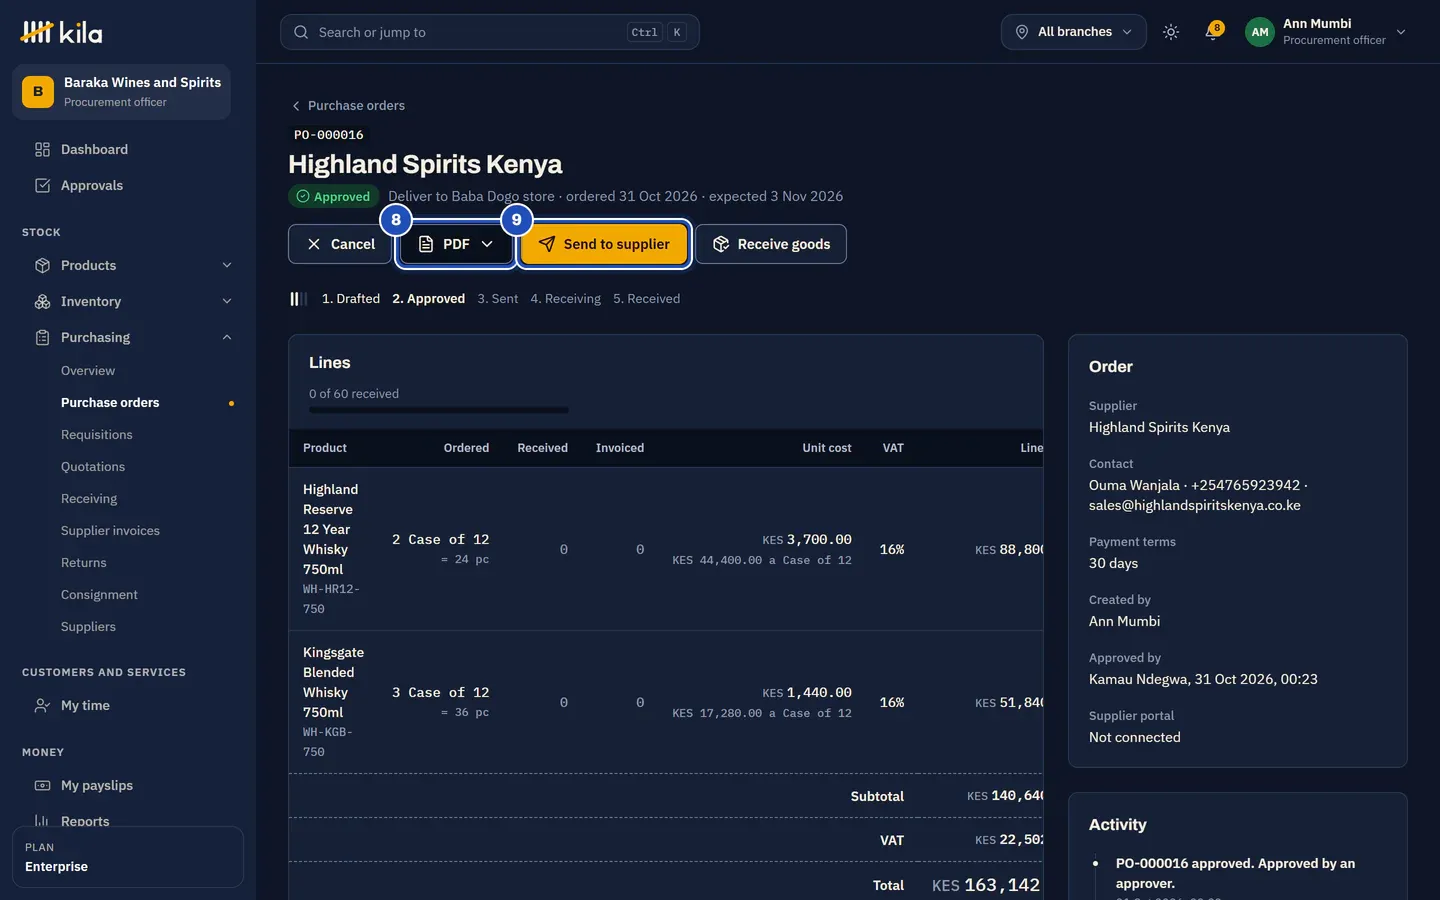Click the step progress bars icon
The height and width of the screenshot is (900, 1440).
(x=297, y=298)
